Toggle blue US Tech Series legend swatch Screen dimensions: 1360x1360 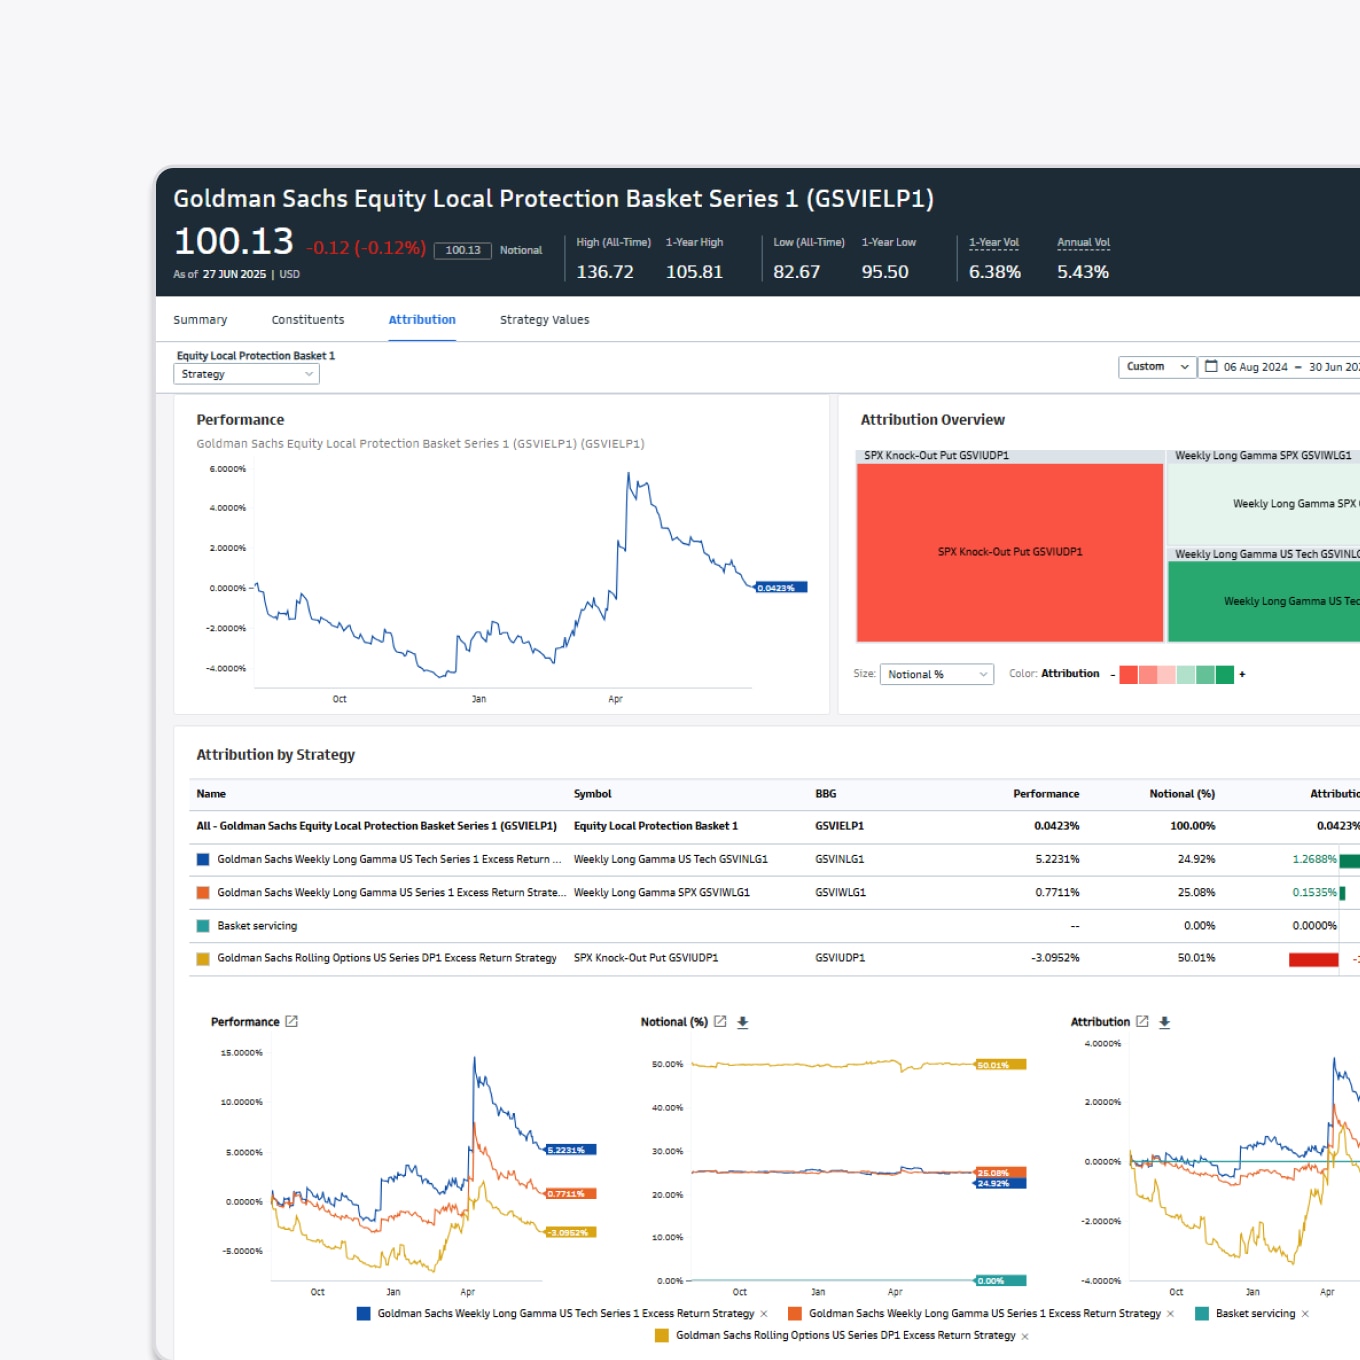point(364,1314)
